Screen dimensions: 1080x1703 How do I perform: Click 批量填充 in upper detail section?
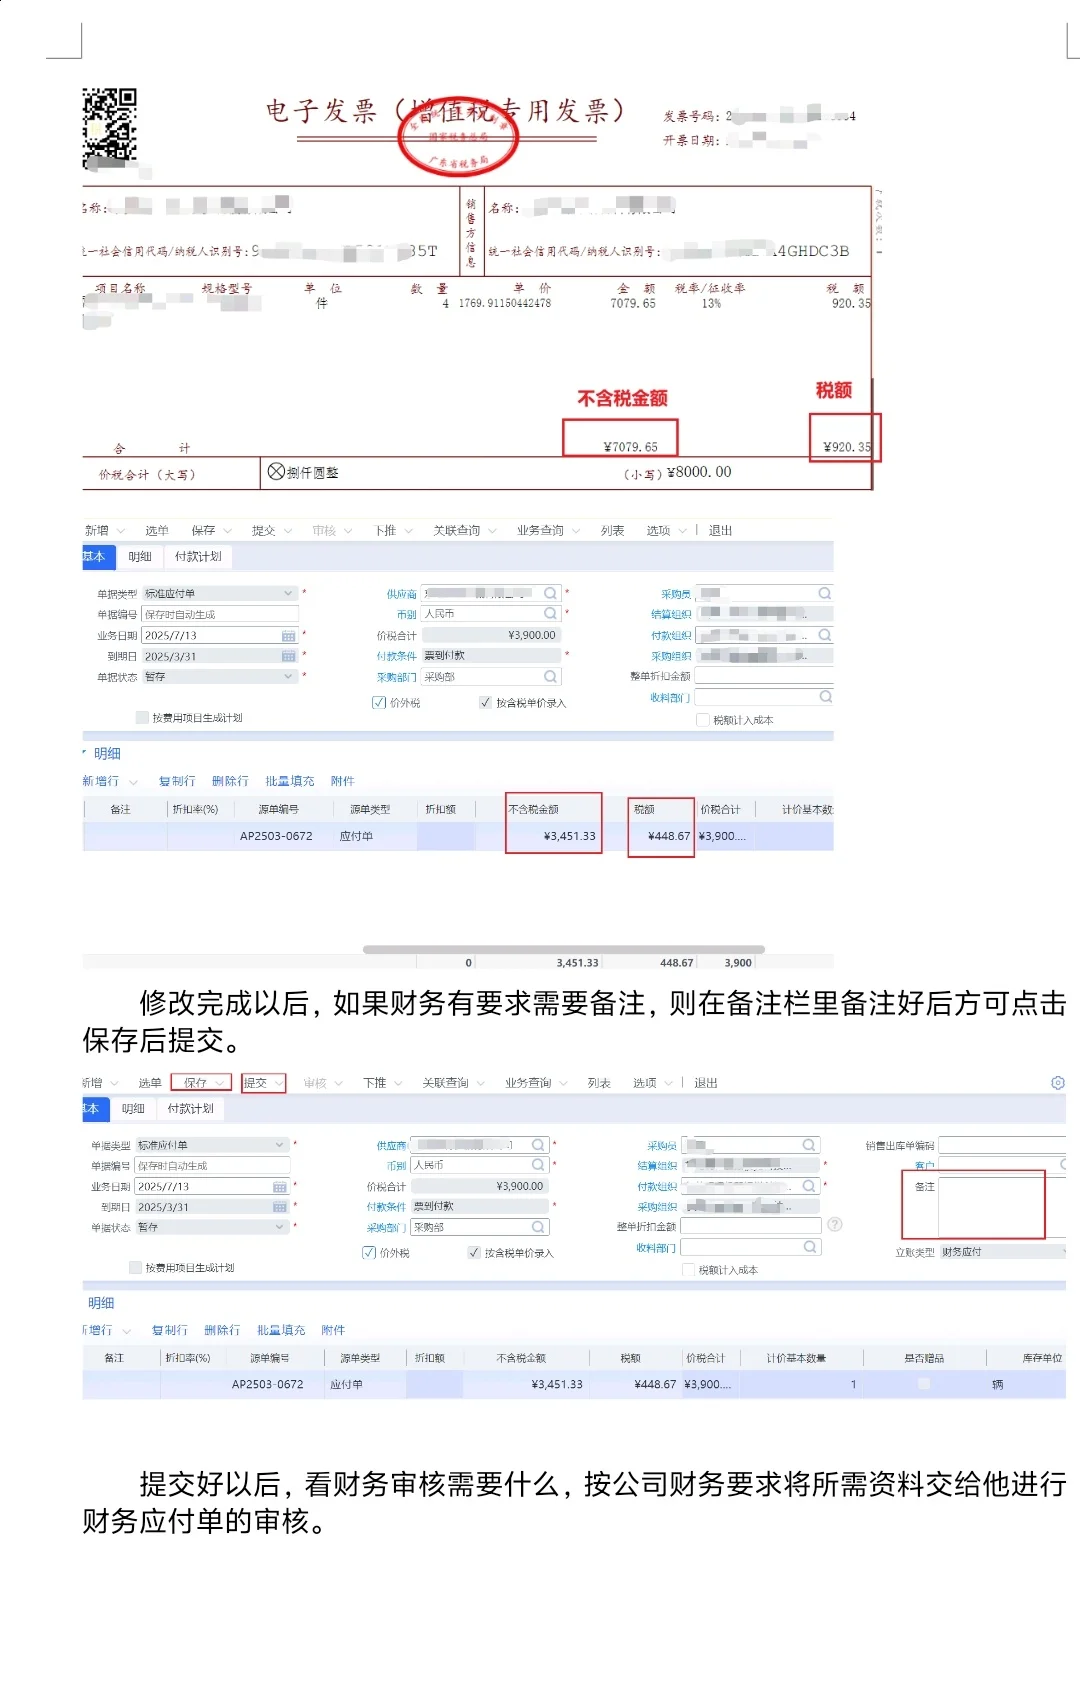tap(290, 781)
